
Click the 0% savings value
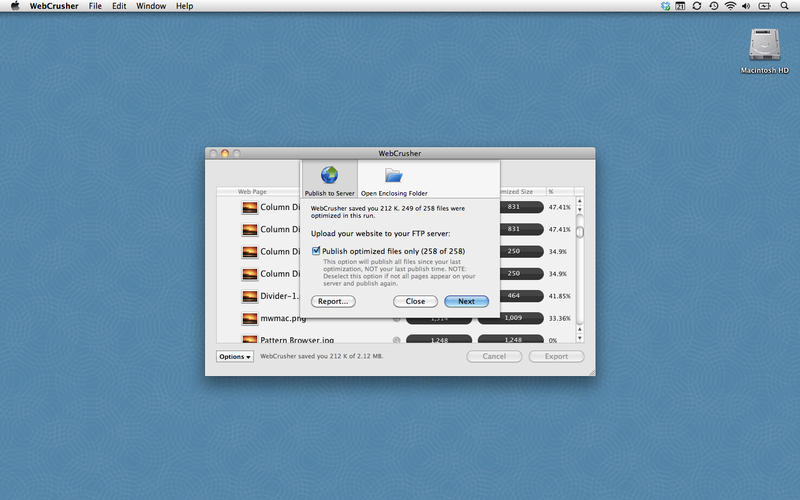tap(553, 340)
